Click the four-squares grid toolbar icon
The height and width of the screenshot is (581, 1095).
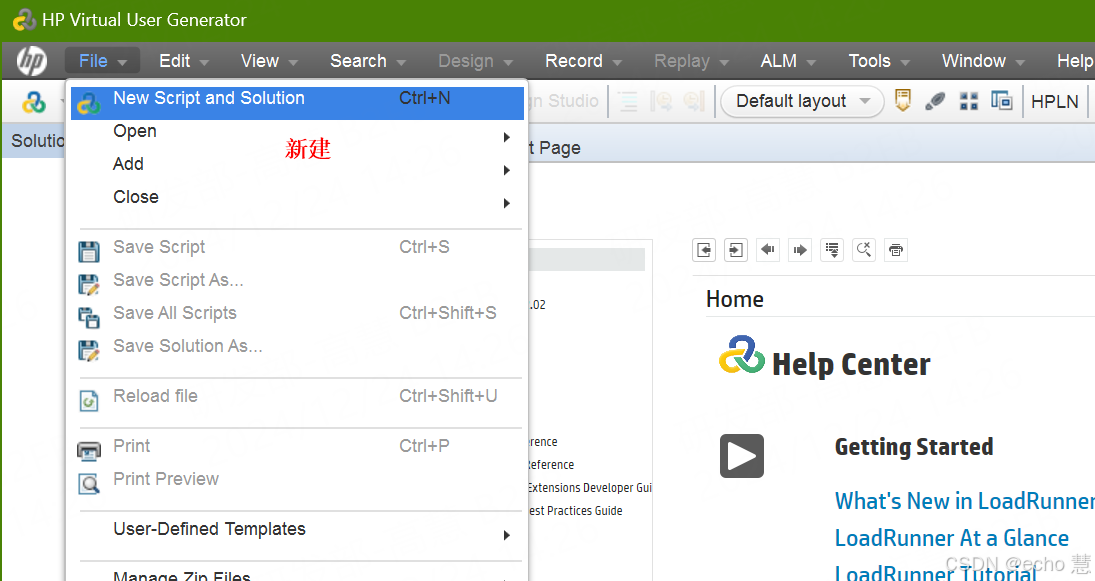click(x=969, y=101)
